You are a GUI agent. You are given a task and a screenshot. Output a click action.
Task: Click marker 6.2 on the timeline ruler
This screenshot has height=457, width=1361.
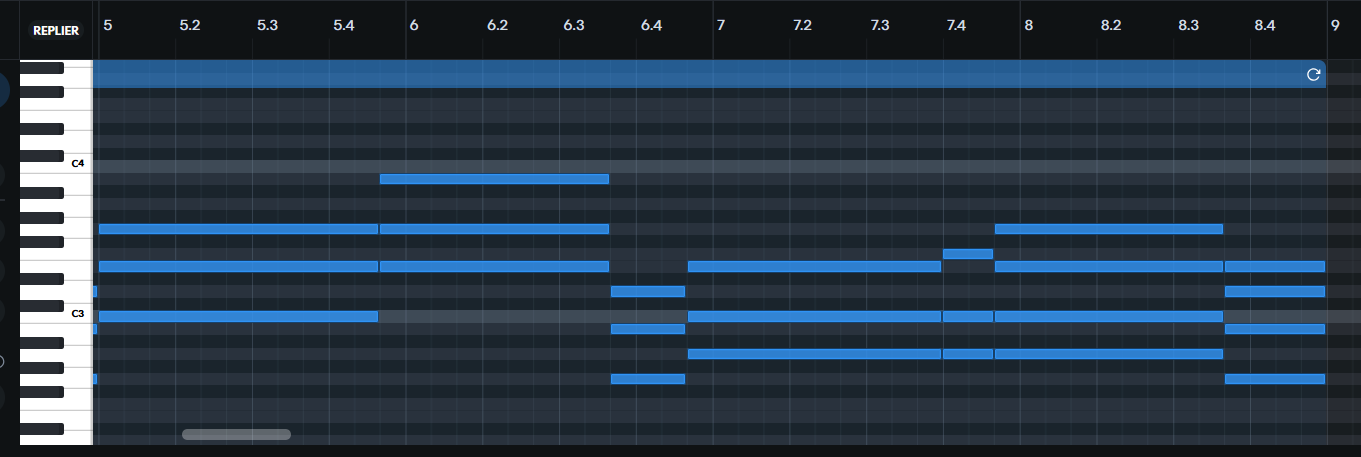(x=497, y=25)
